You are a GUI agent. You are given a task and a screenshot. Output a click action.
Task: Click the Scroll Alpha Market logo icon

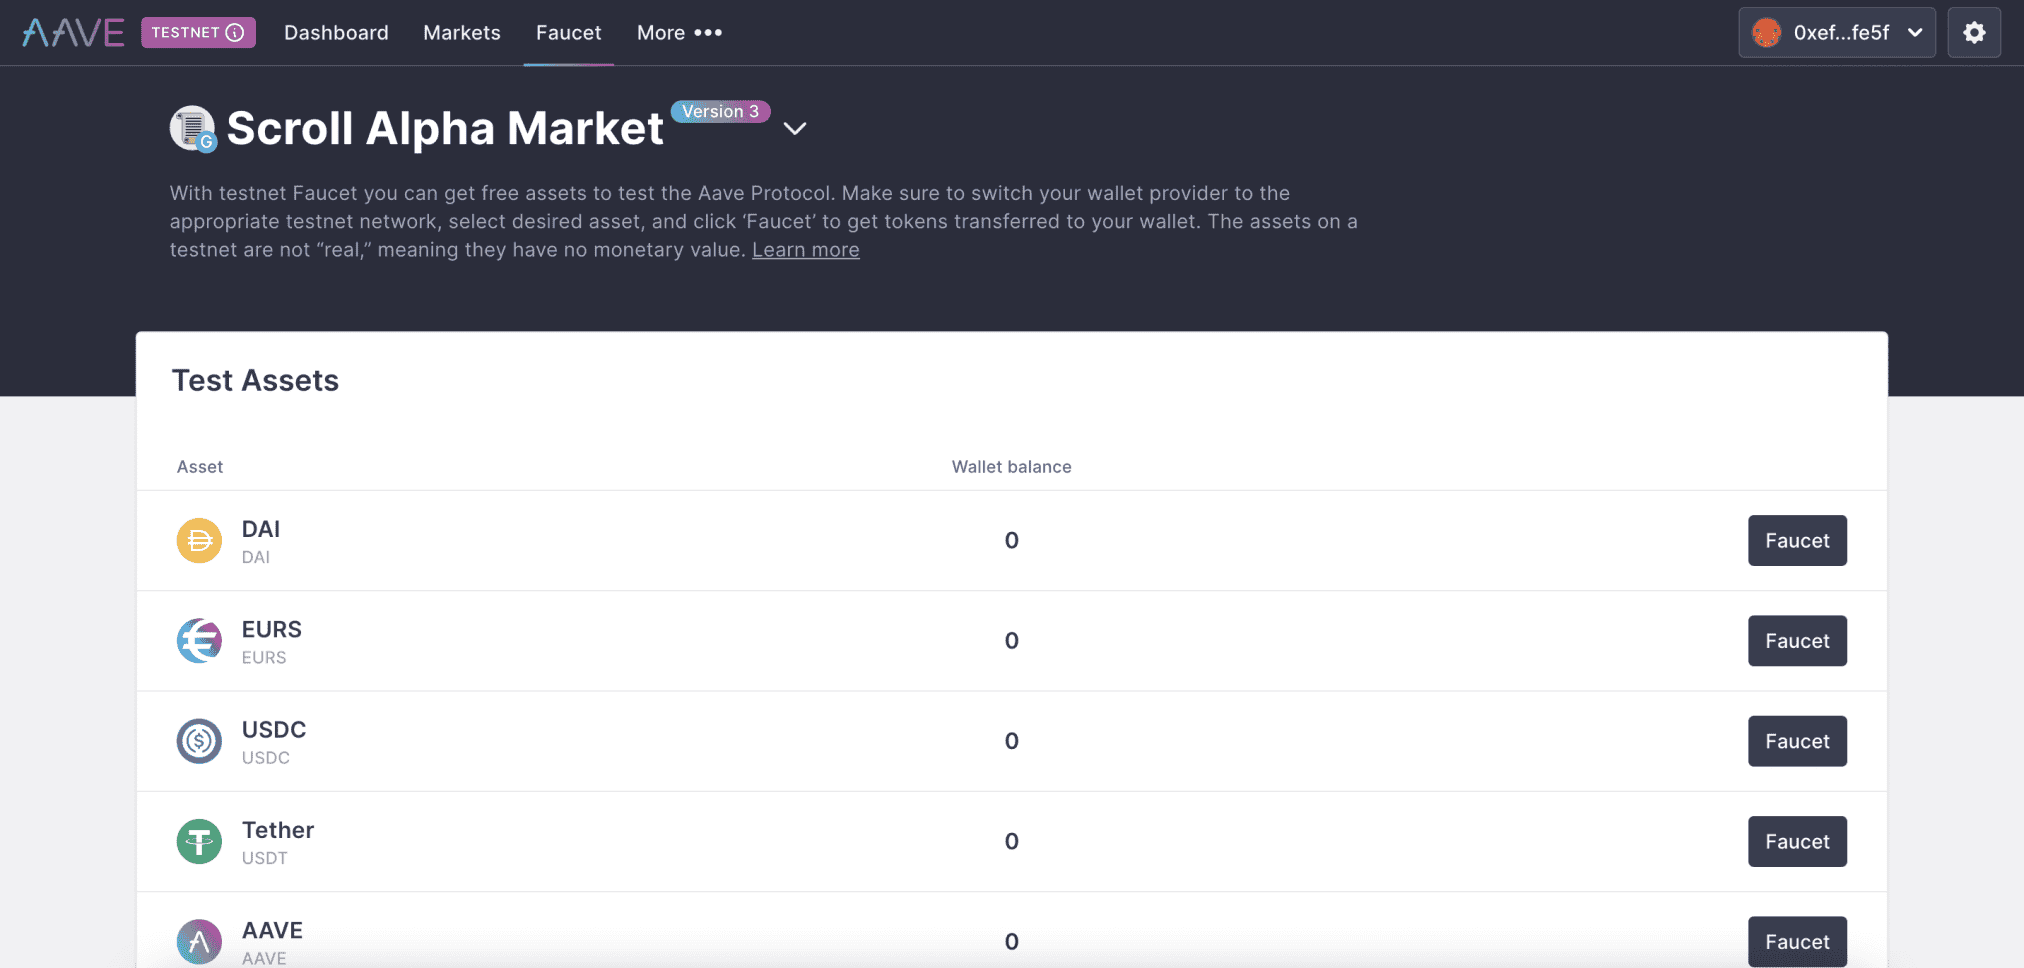pyautogui.click(x=193, y=128)
